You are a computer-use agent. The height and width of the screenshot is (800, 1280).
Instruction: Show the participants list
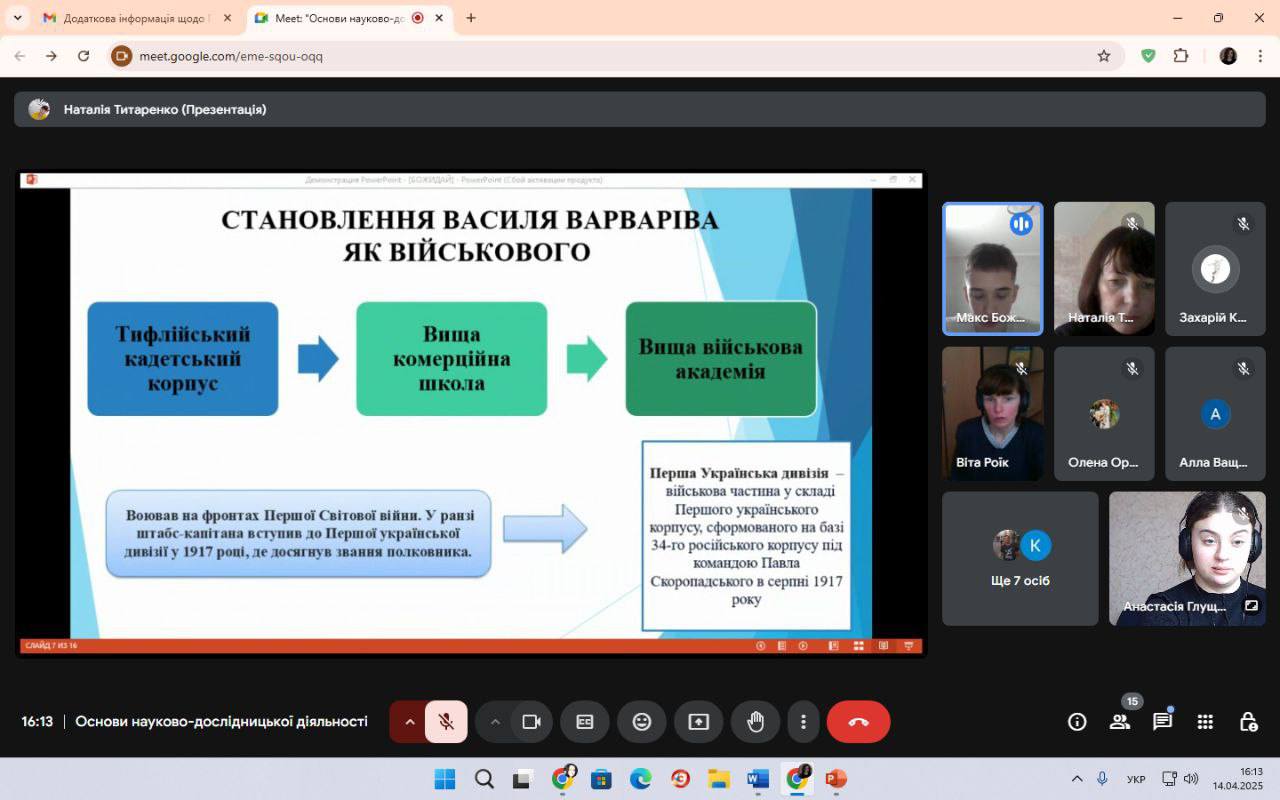coord(1120,722)
